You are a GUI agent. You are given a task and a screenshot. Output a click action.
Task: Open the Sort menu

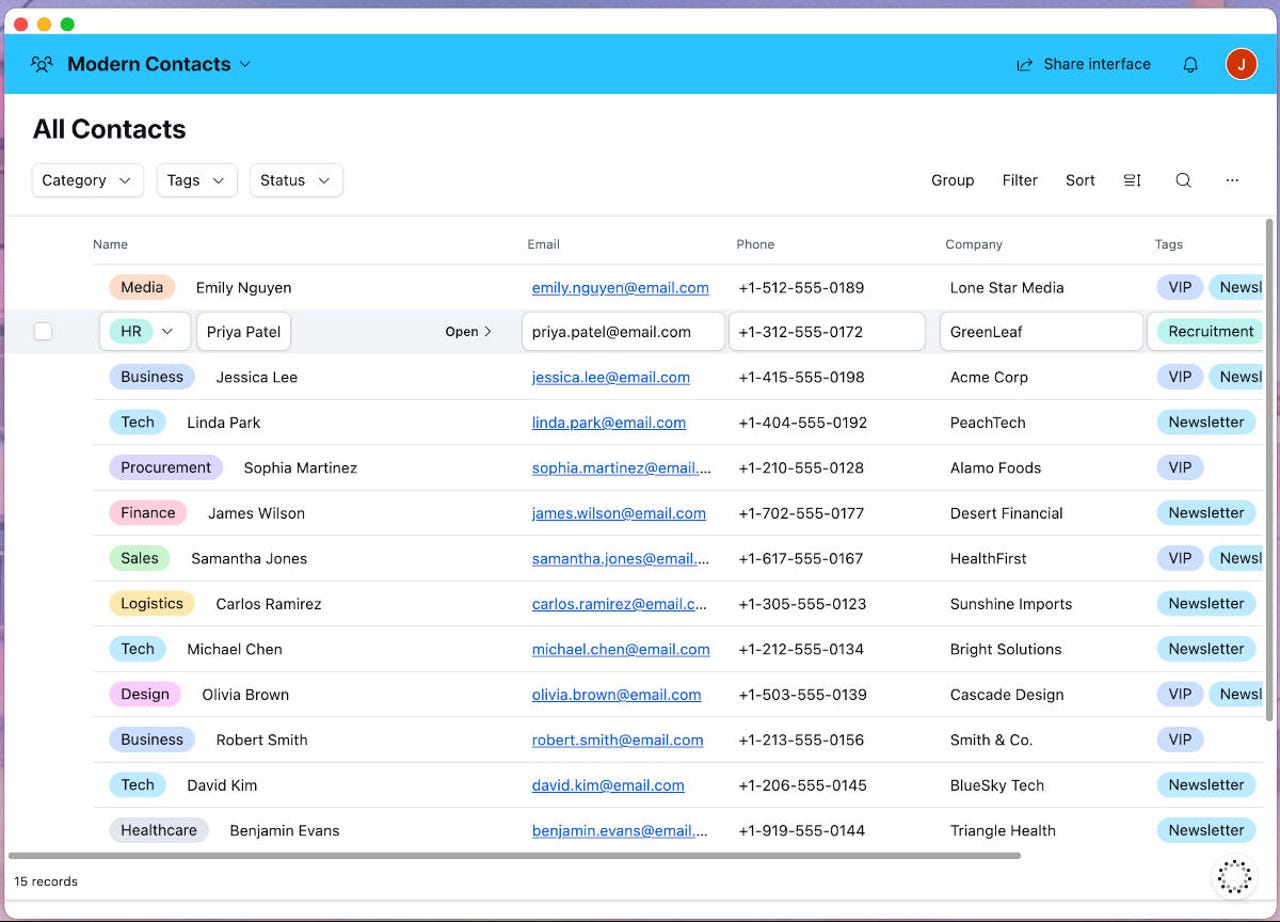pos(1080,180)
